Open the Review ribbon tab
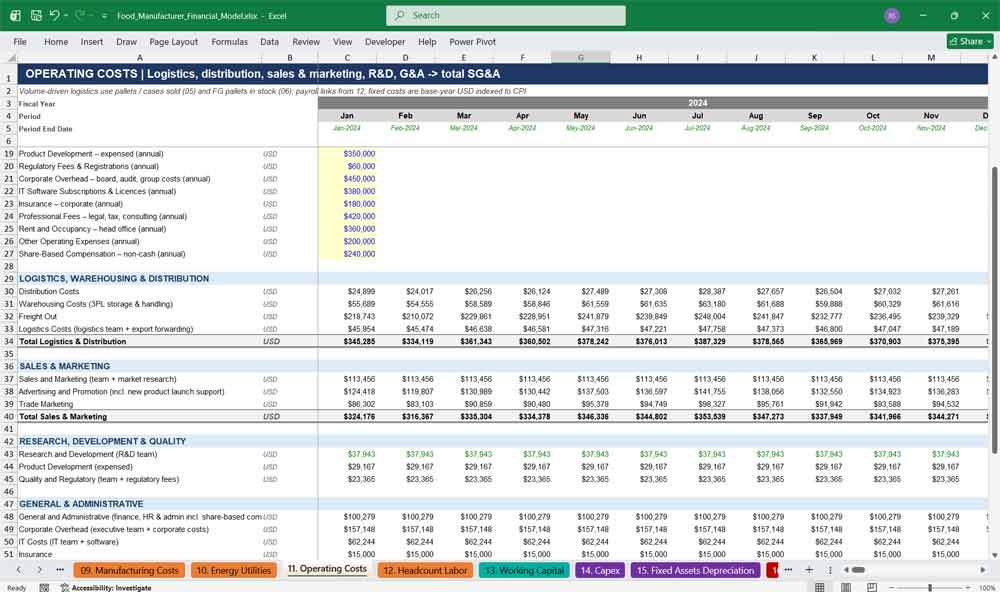 point(306,41)
